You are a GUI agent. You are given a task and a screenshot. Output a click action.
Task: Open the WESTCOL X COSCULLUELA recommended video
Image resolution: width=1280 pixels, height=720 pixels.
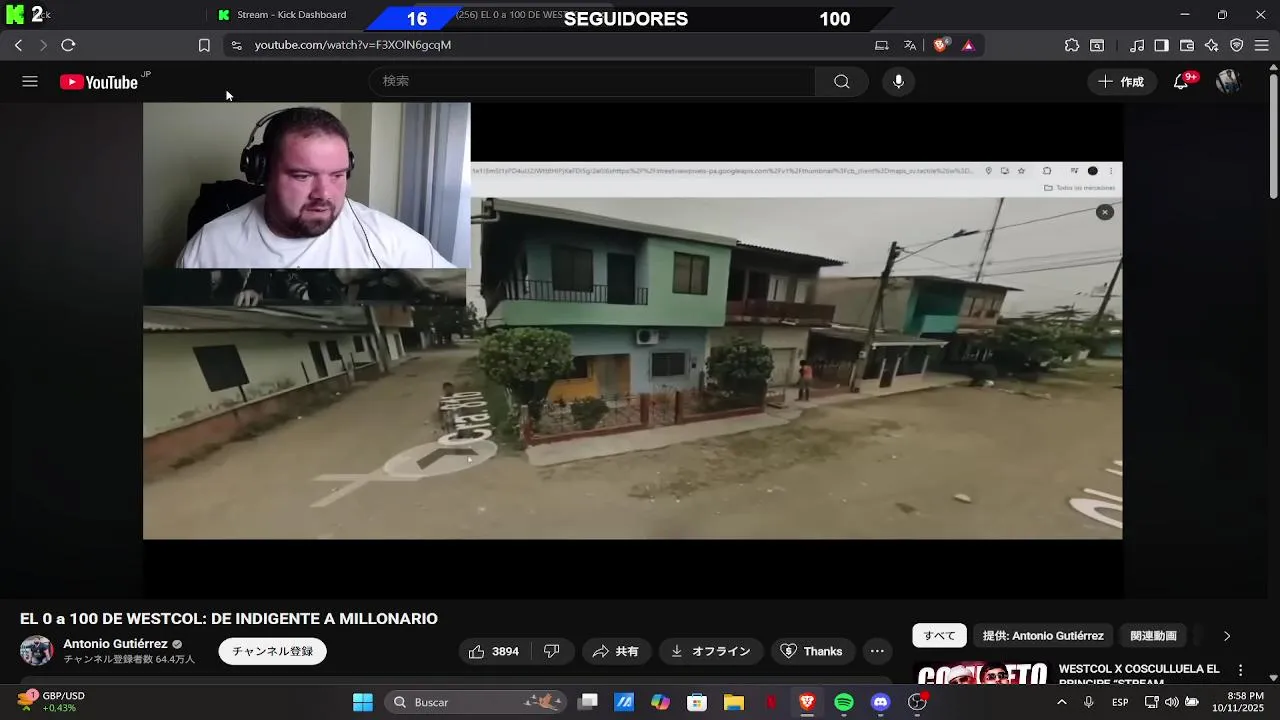click(1140, 674)
